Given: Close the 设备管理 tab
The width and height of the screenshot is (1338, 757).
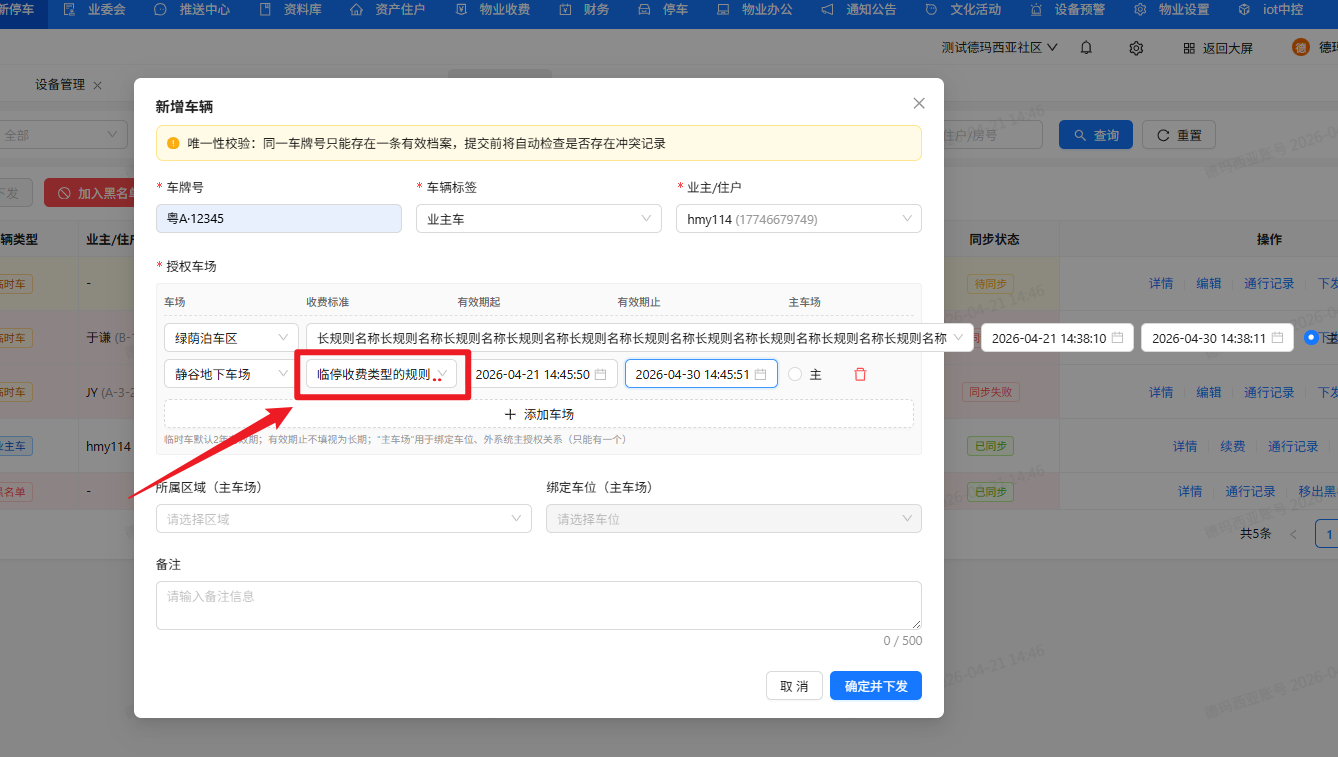Looking at the screenshot, I should pyautogui.click(x=97, y=85).
